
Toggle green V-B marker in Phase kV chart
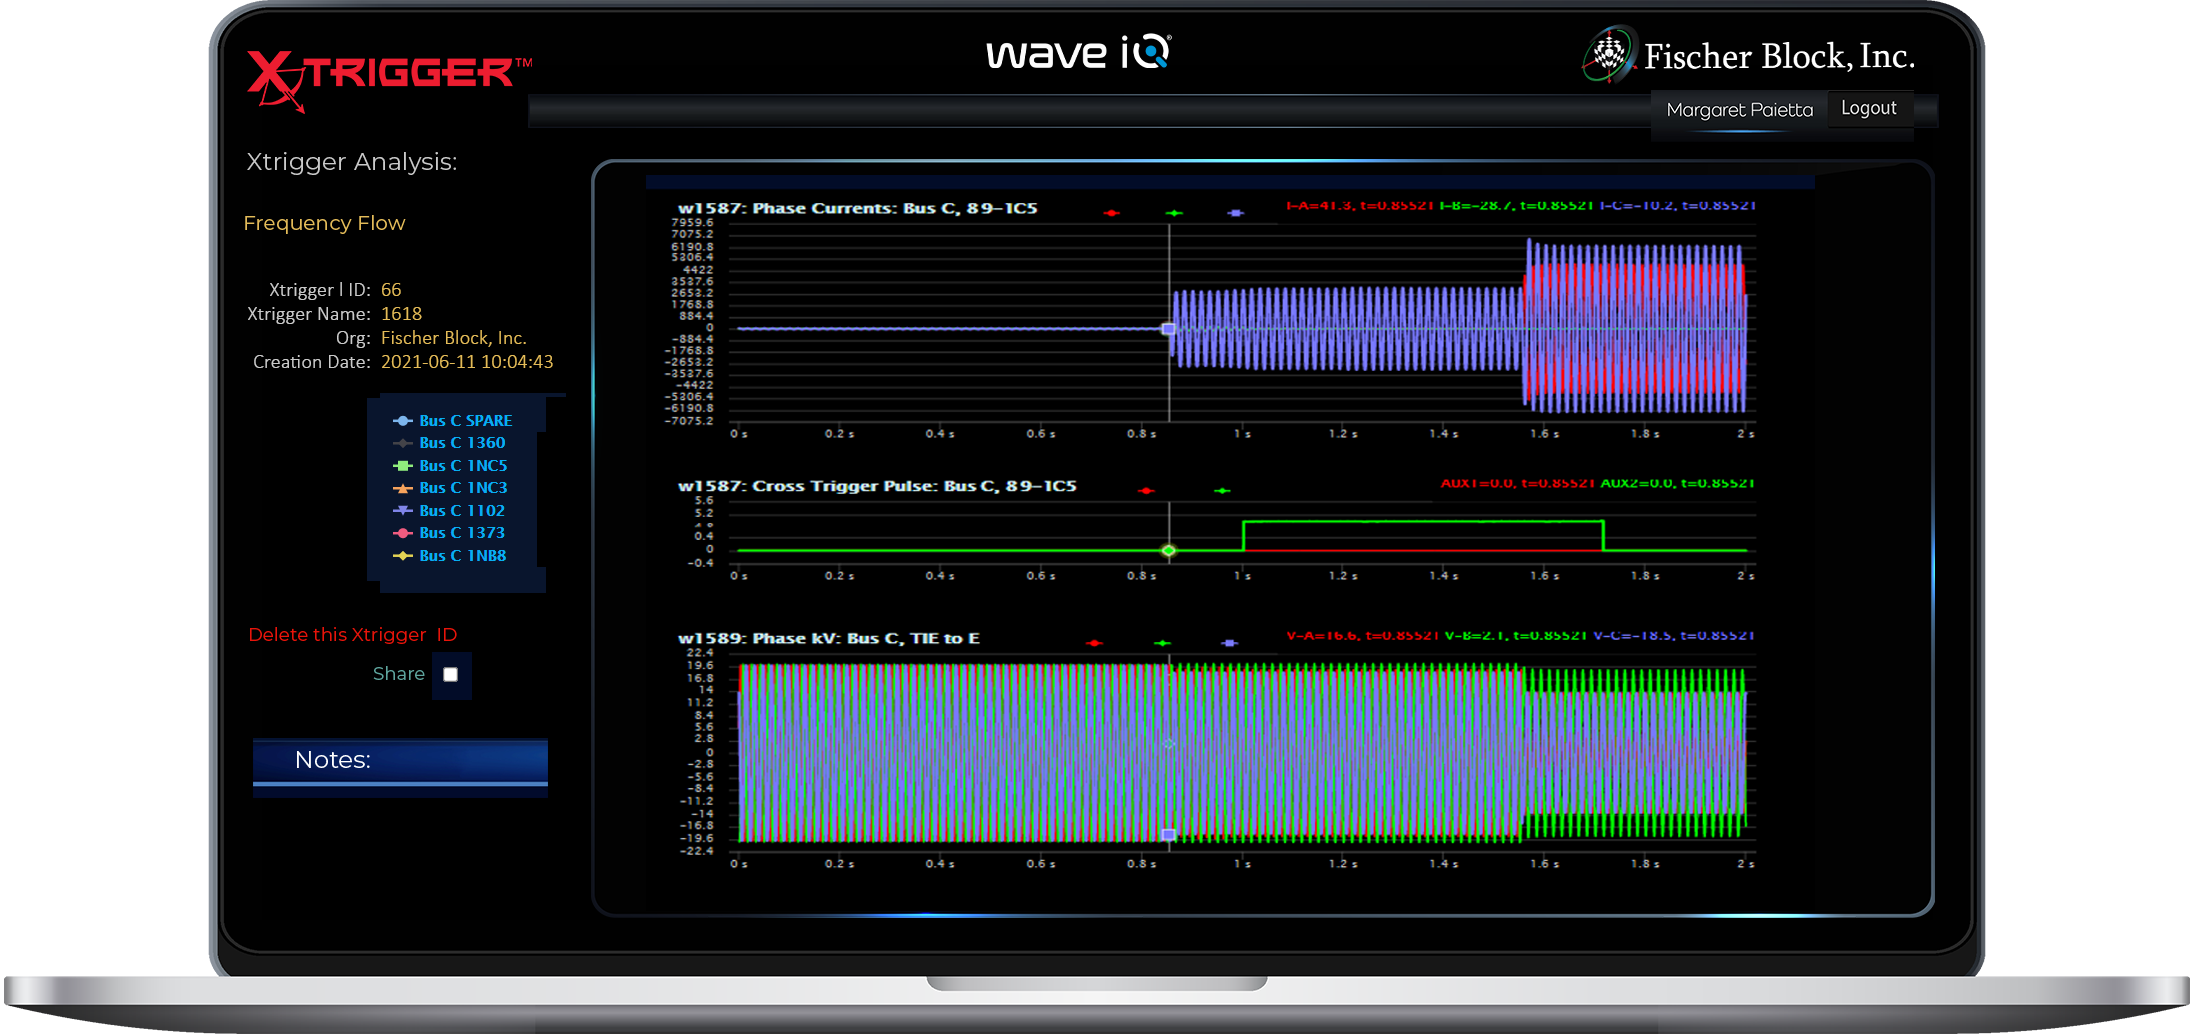1162,643
